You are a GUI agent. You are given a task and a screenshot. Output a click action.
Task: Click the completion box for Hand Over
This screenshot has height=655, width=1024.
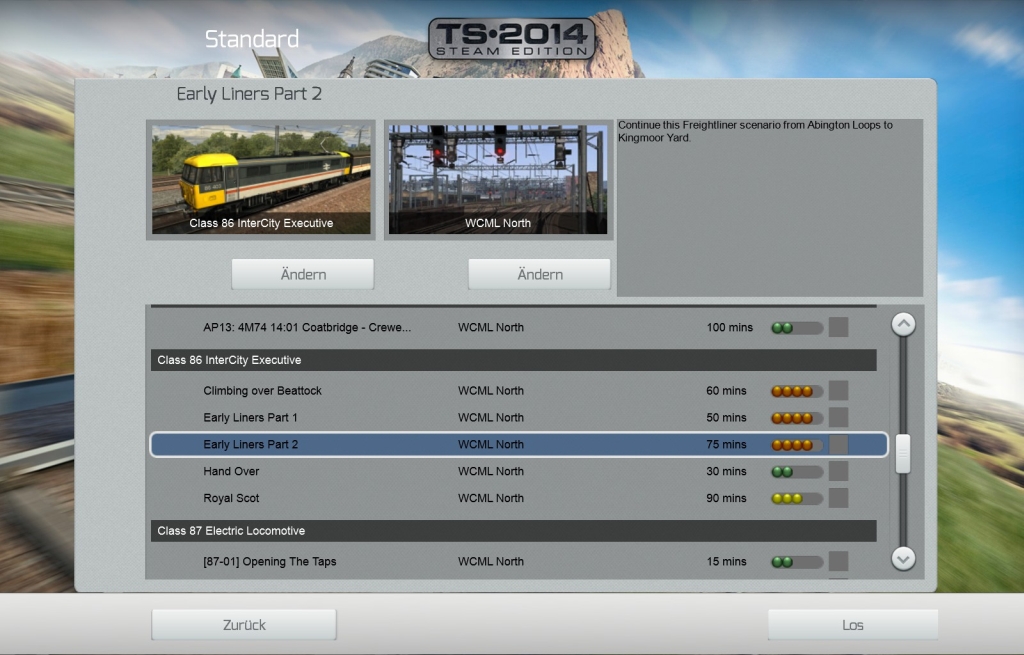pyautogui.click(x=839, y=471)
